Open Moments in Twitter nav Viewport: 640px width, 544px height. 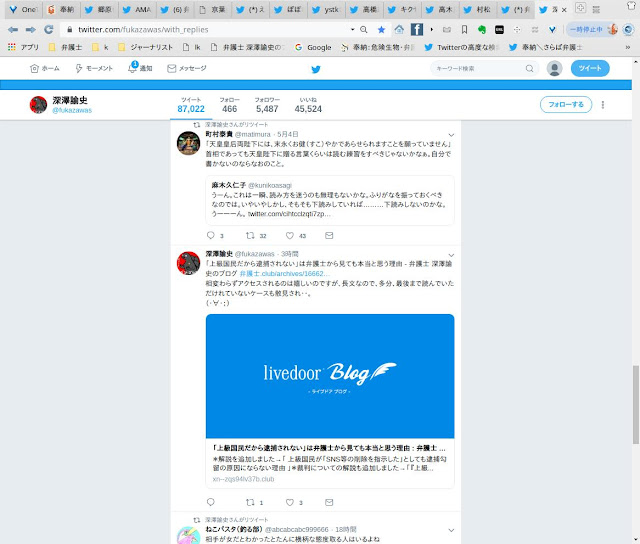[94, 68]
